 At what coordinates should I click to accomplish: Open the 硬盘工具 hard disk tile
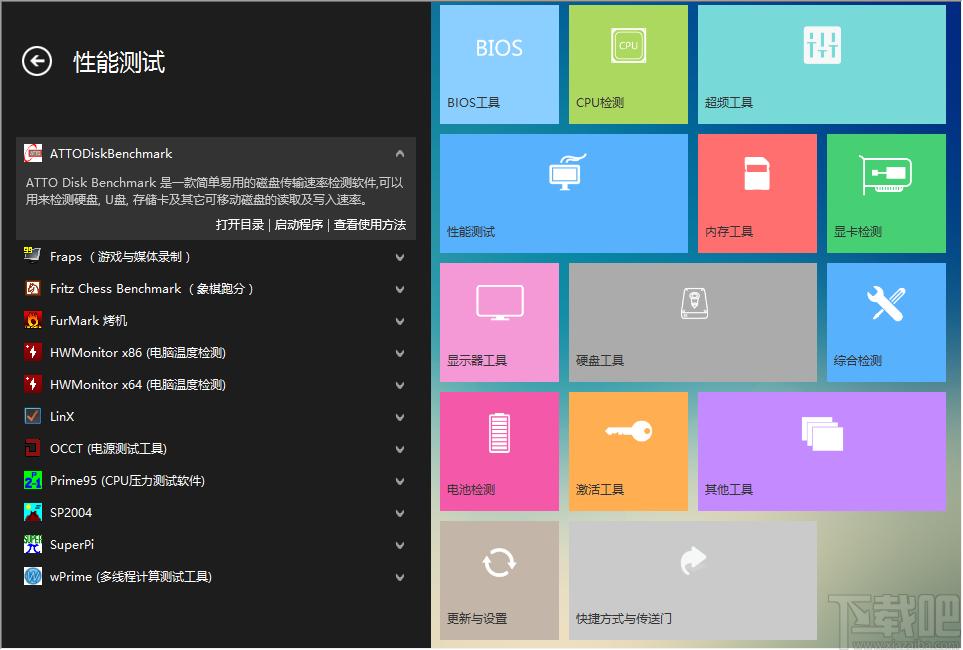point(693,323)
